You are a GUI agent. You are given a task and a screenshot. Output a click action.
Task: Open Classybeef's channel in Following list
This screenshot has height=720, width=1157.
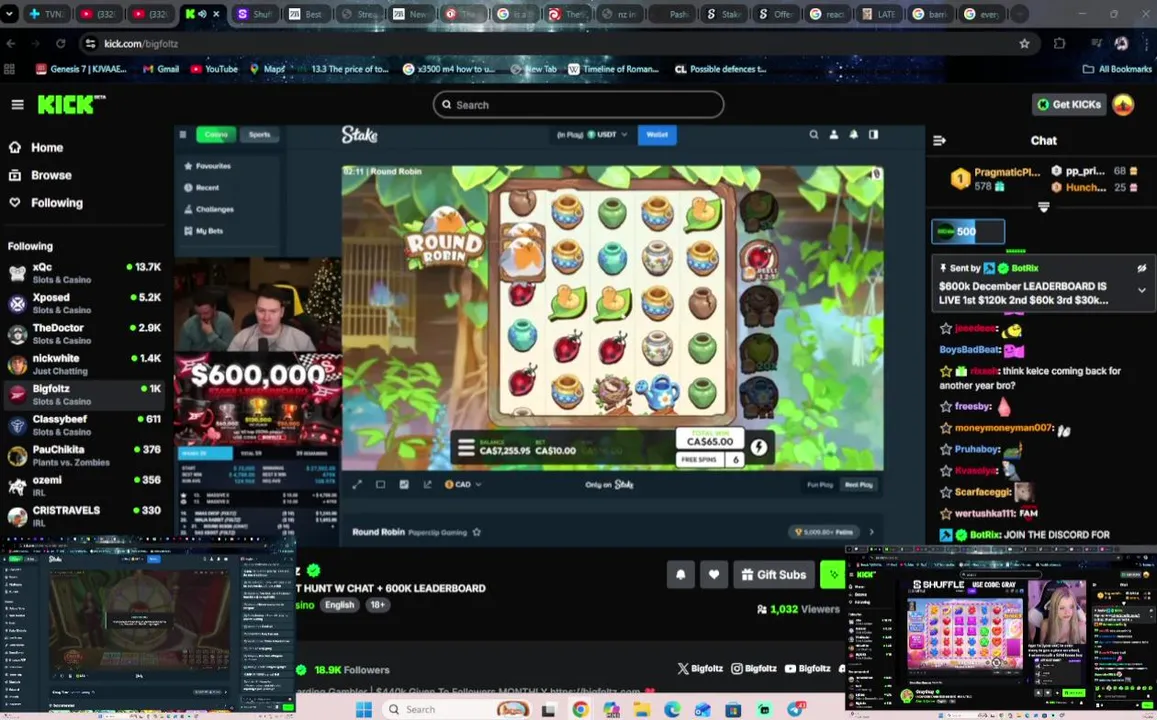pos(84,425)
